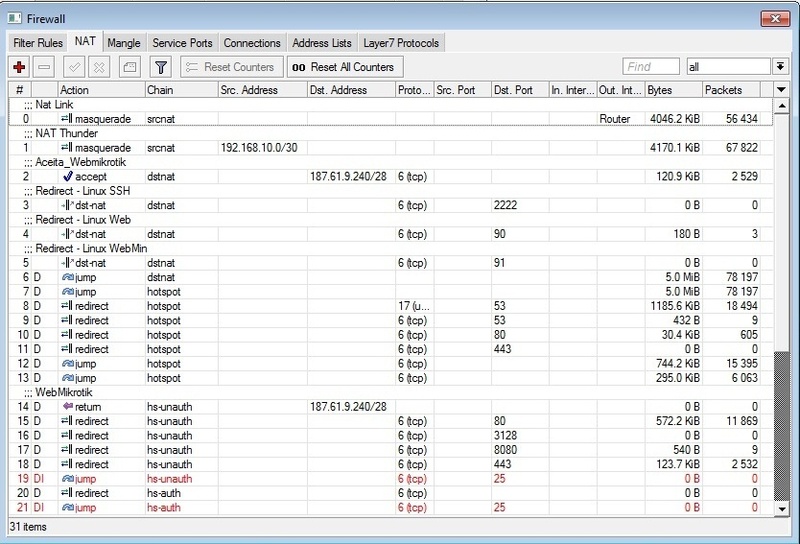Switch to Mangle tab
The image size is (800, 544).
click(124, 43)
